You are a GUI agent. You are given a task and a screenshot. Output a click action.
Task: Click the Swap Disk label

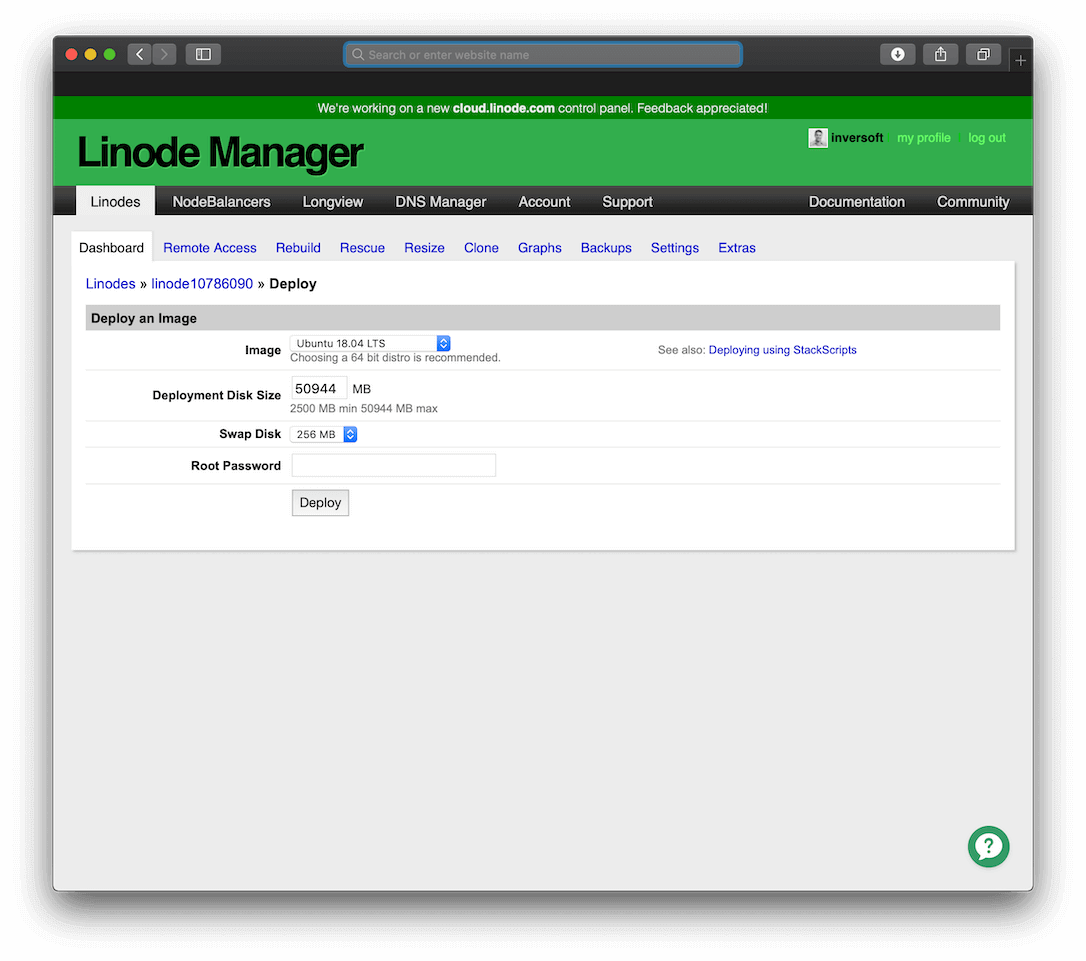(x=250, y=434)
